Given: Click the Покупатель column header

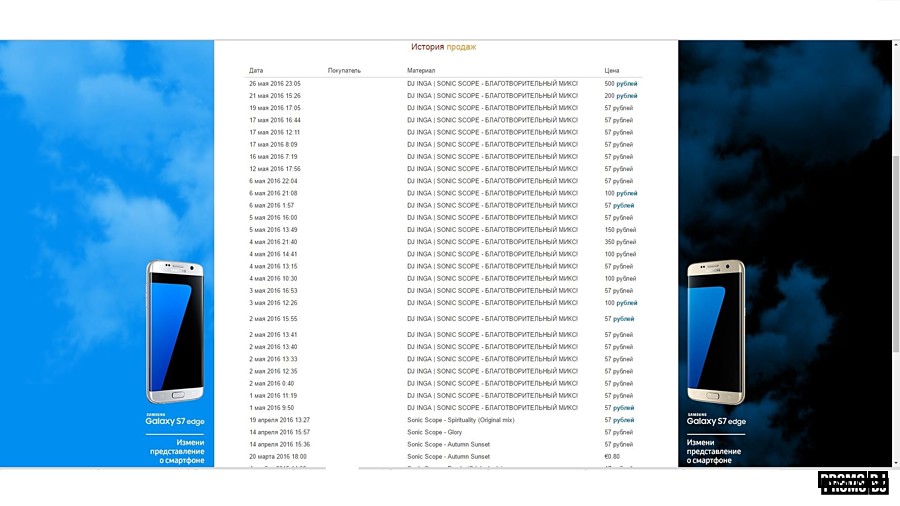Looking at the screenshot, I should pyautogui.click(x=344, y=71).
